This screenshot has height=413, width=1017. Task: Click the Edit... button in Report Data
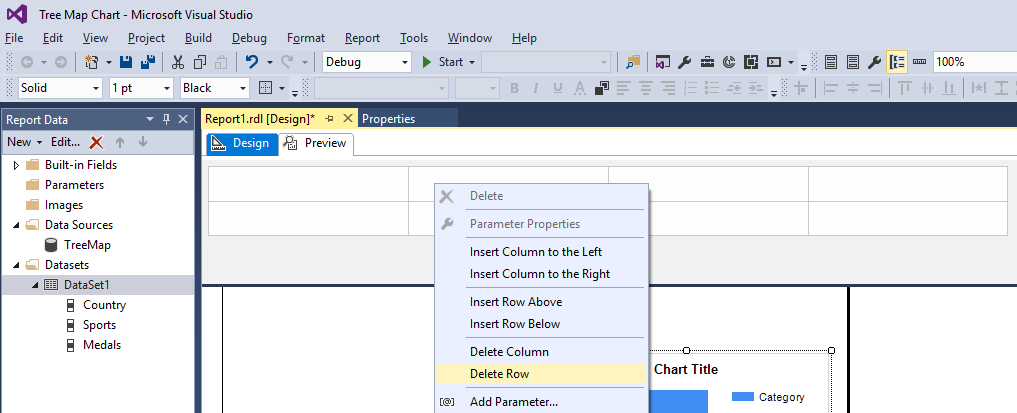click(65, 142)
